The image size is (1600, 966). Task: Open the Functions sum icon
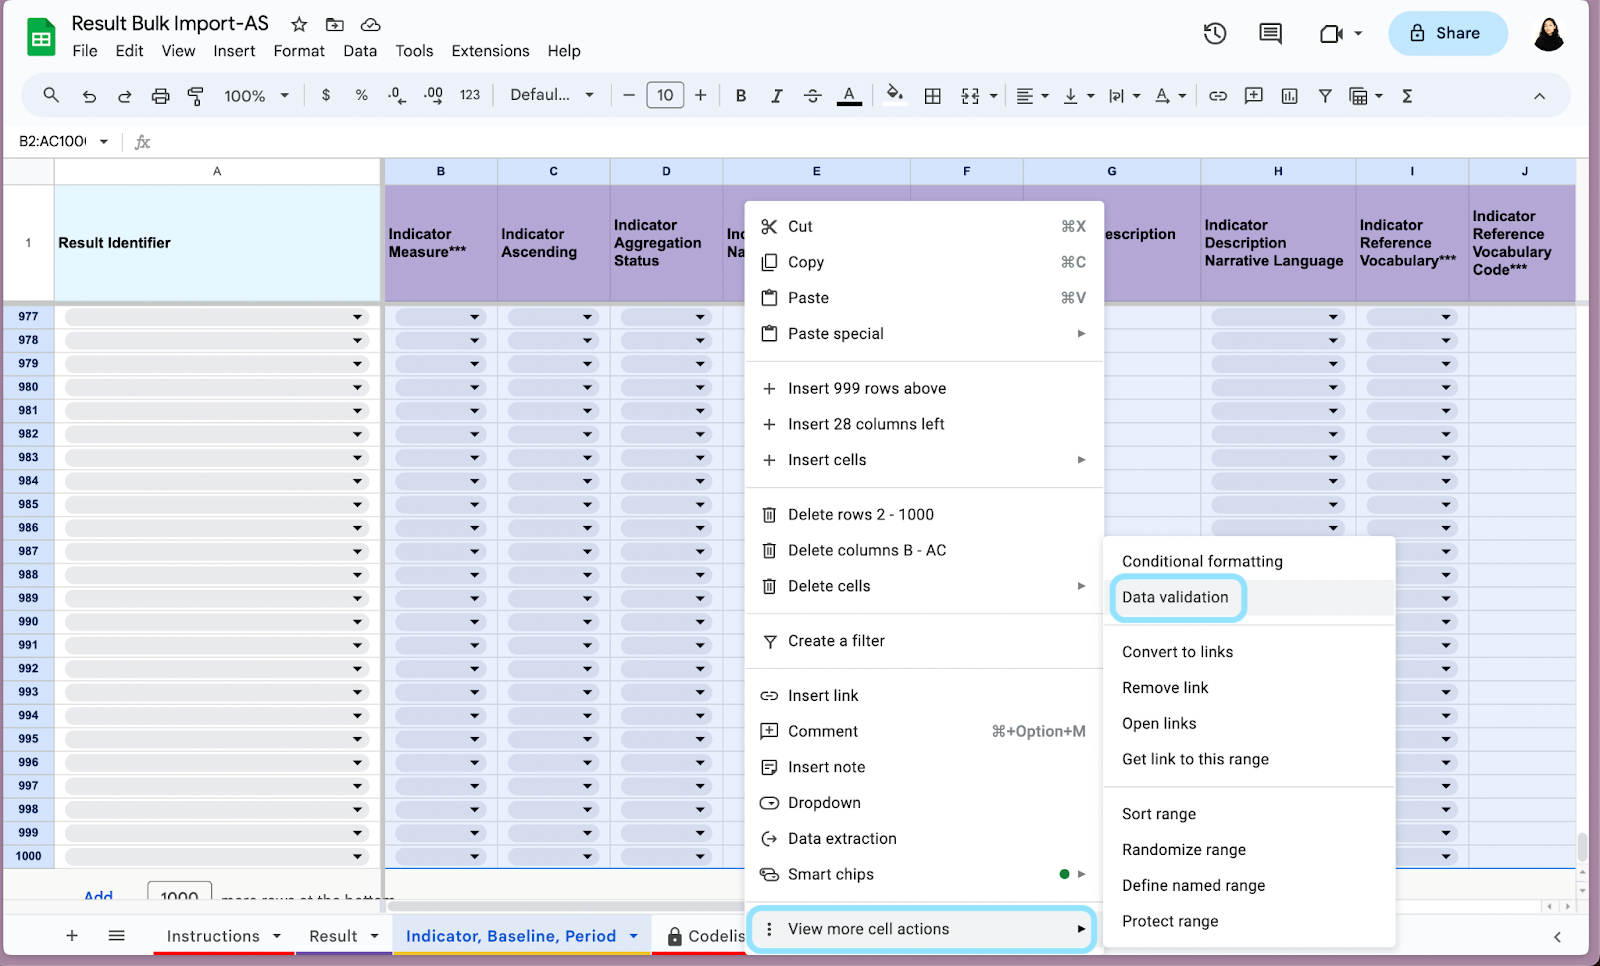tap(1407, 95)
